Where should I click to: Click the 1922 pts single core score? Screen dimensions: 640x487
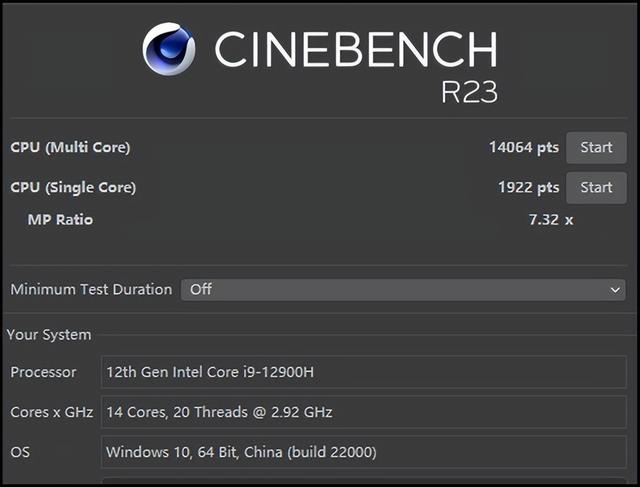528,187
